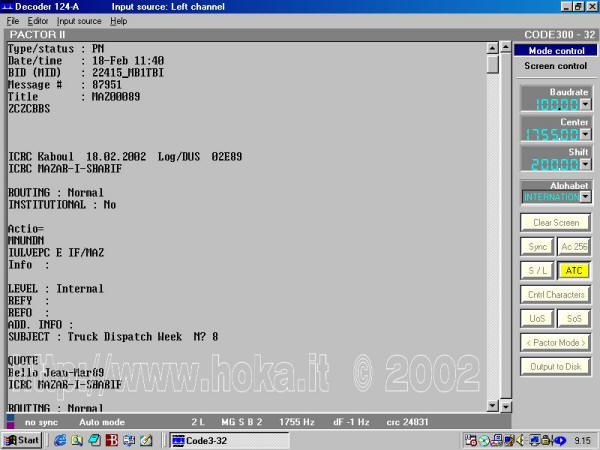Open the Help menu

[119, 21]
